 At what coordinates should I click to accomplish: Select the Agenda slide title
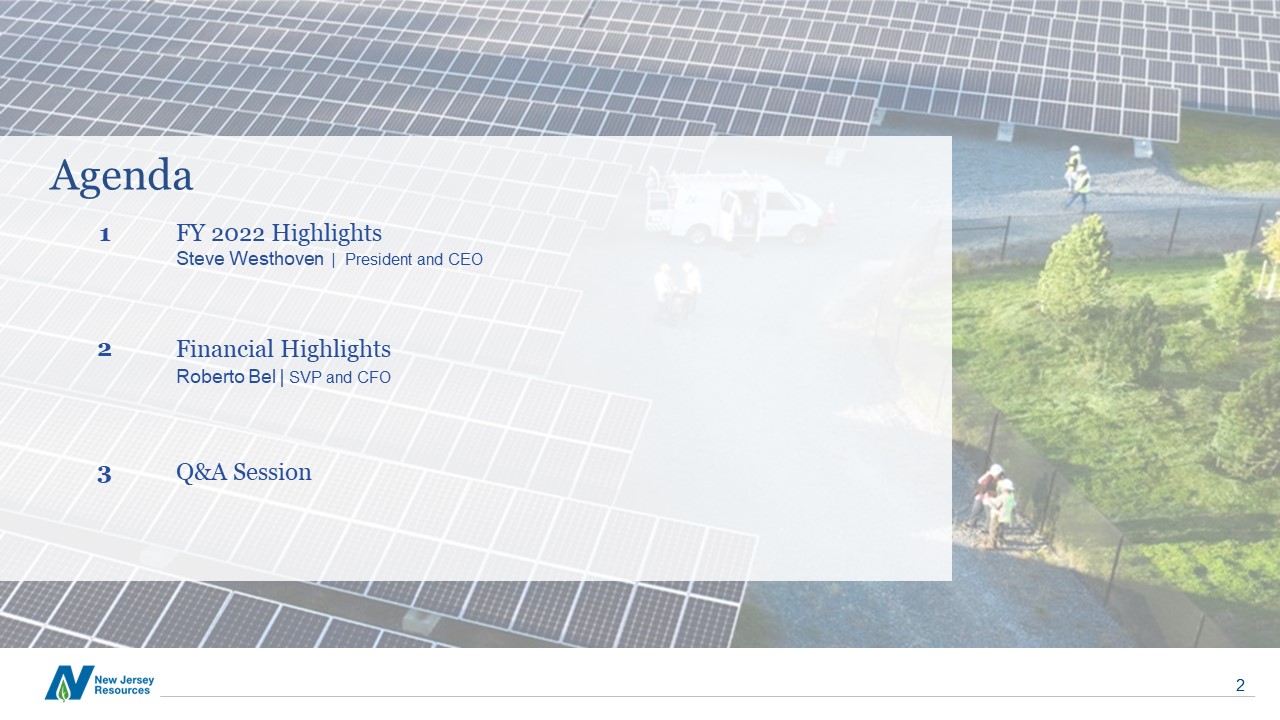(x=121, y=176)
